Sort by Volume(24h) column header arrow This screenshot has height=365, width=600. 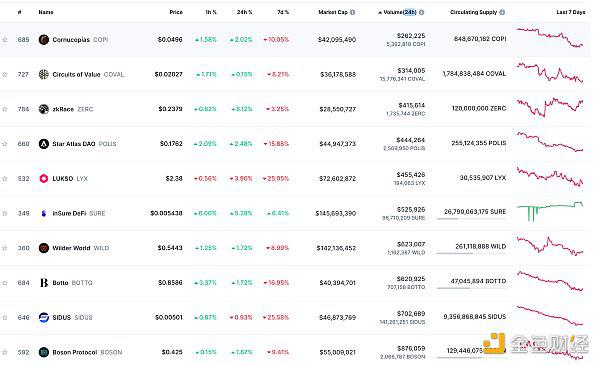pos(380,13)
